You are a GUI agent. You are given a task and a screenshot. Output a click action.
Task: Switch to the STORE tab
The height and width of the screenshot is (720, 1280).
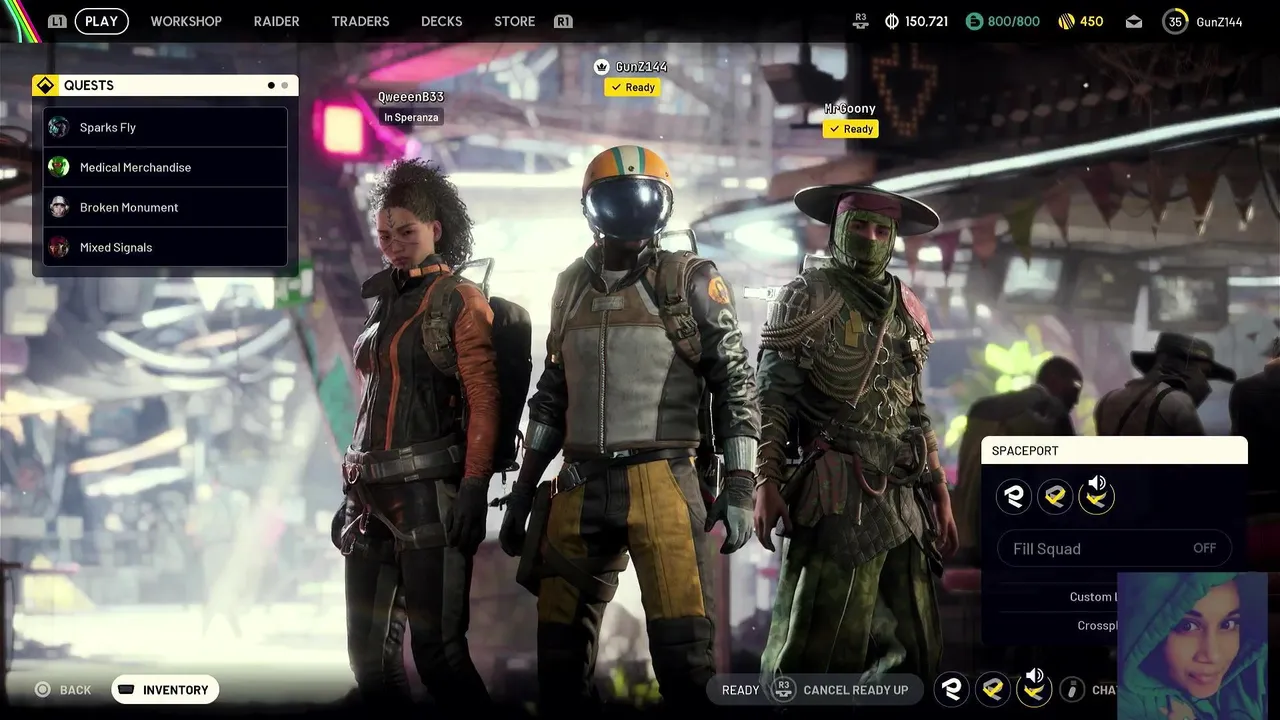514,21
